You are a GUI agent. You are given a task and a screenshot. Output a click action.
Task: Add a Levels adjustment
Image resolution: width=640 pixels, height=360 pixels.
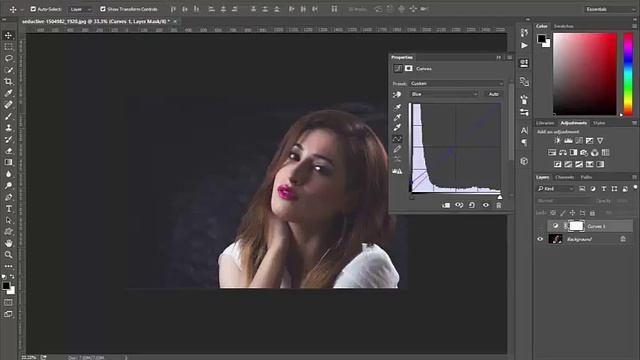click(x=568, y=141)
